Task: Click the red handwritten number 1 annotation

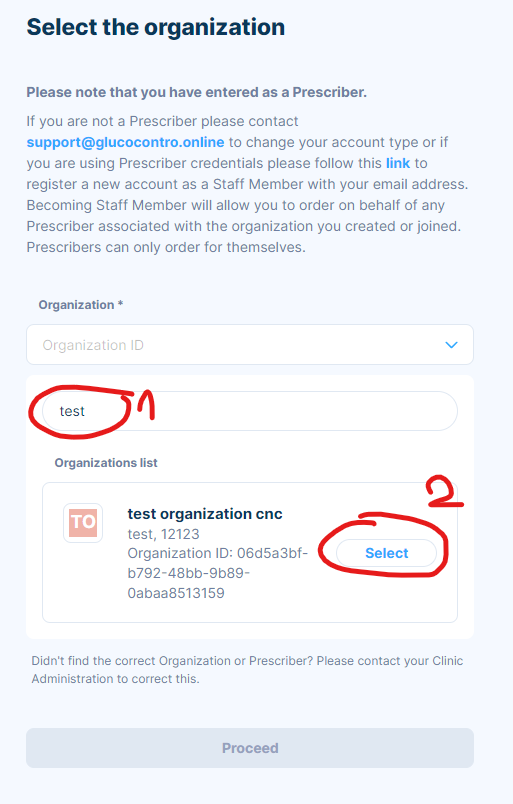Action: [x=143, y=405]
